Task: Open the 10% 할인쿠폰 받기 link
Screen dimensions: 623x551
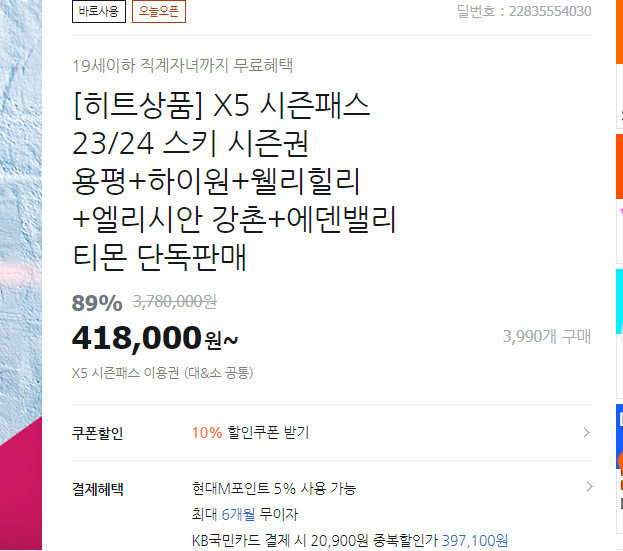Action: (x=251, y=433)
